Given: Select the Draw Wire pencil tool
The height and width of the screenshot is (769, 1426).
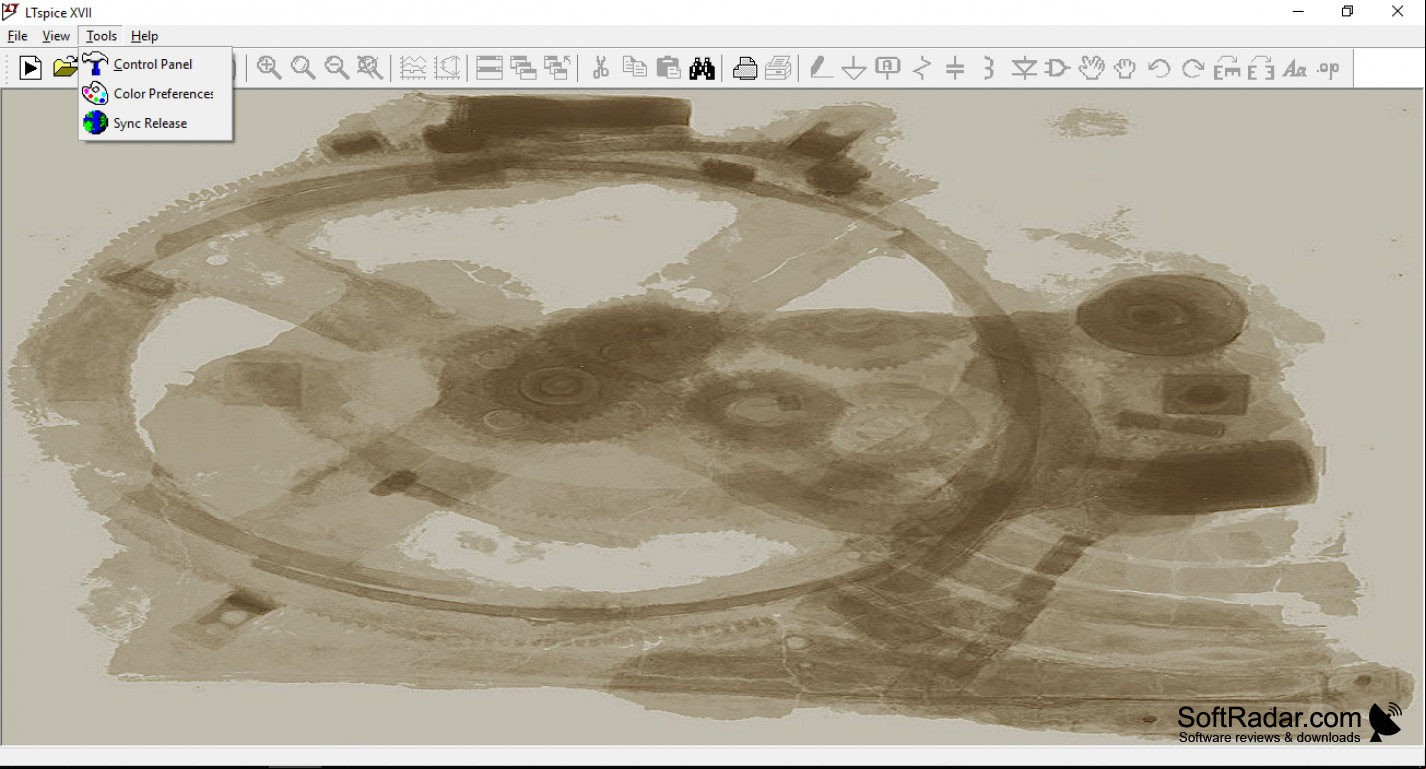Looking at the screenshot, I should (821, 68).
